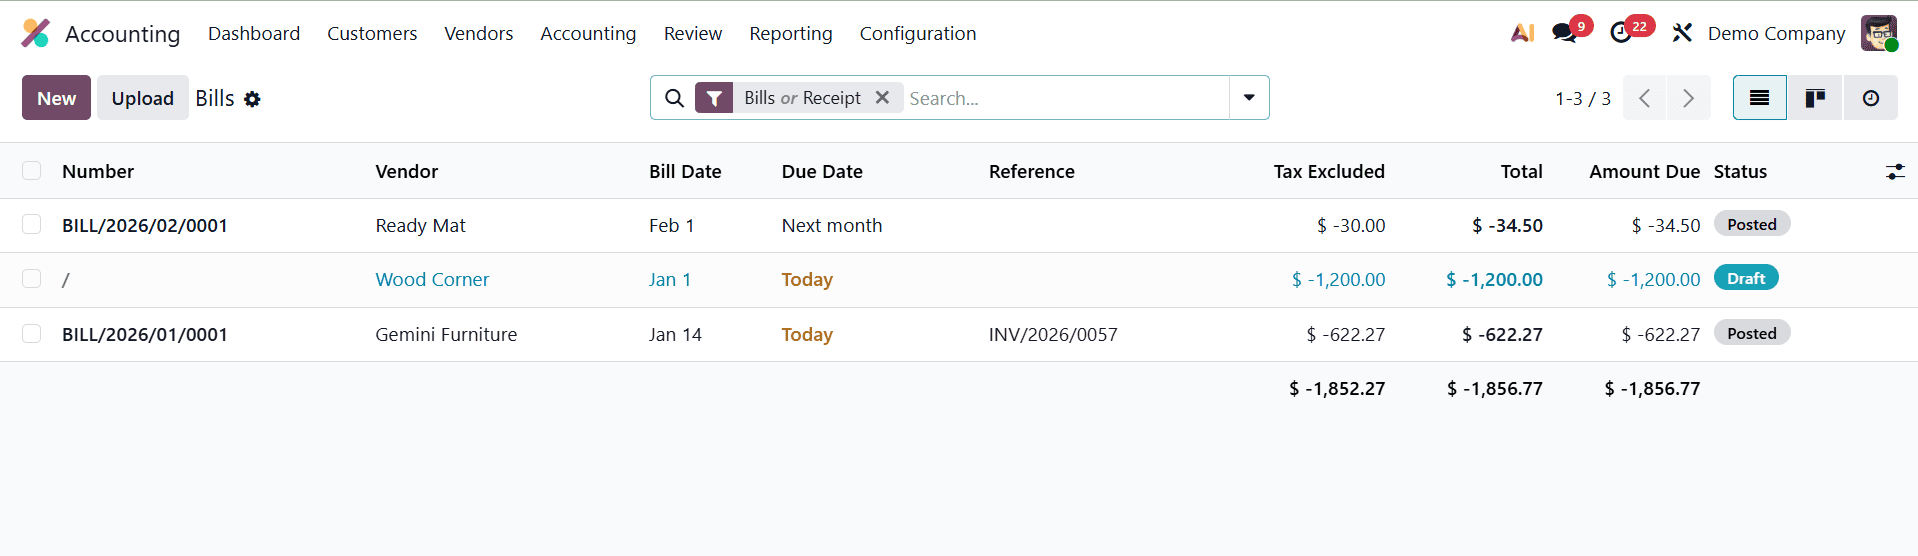
Task: Sort by Due Date column header
Action: coord(822,171)
